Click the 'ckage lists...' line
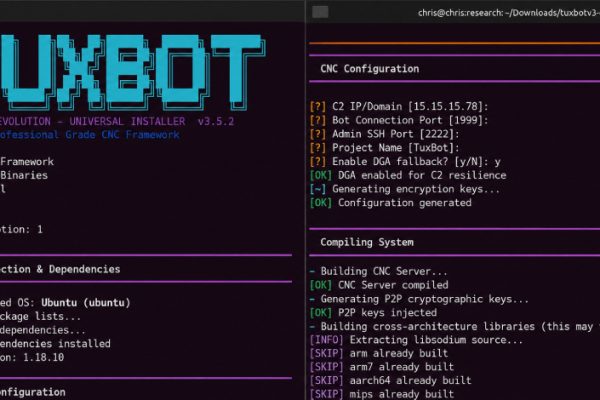Image resolution: width=600 pixels, height=400 pixels. (x=41, y=317)
